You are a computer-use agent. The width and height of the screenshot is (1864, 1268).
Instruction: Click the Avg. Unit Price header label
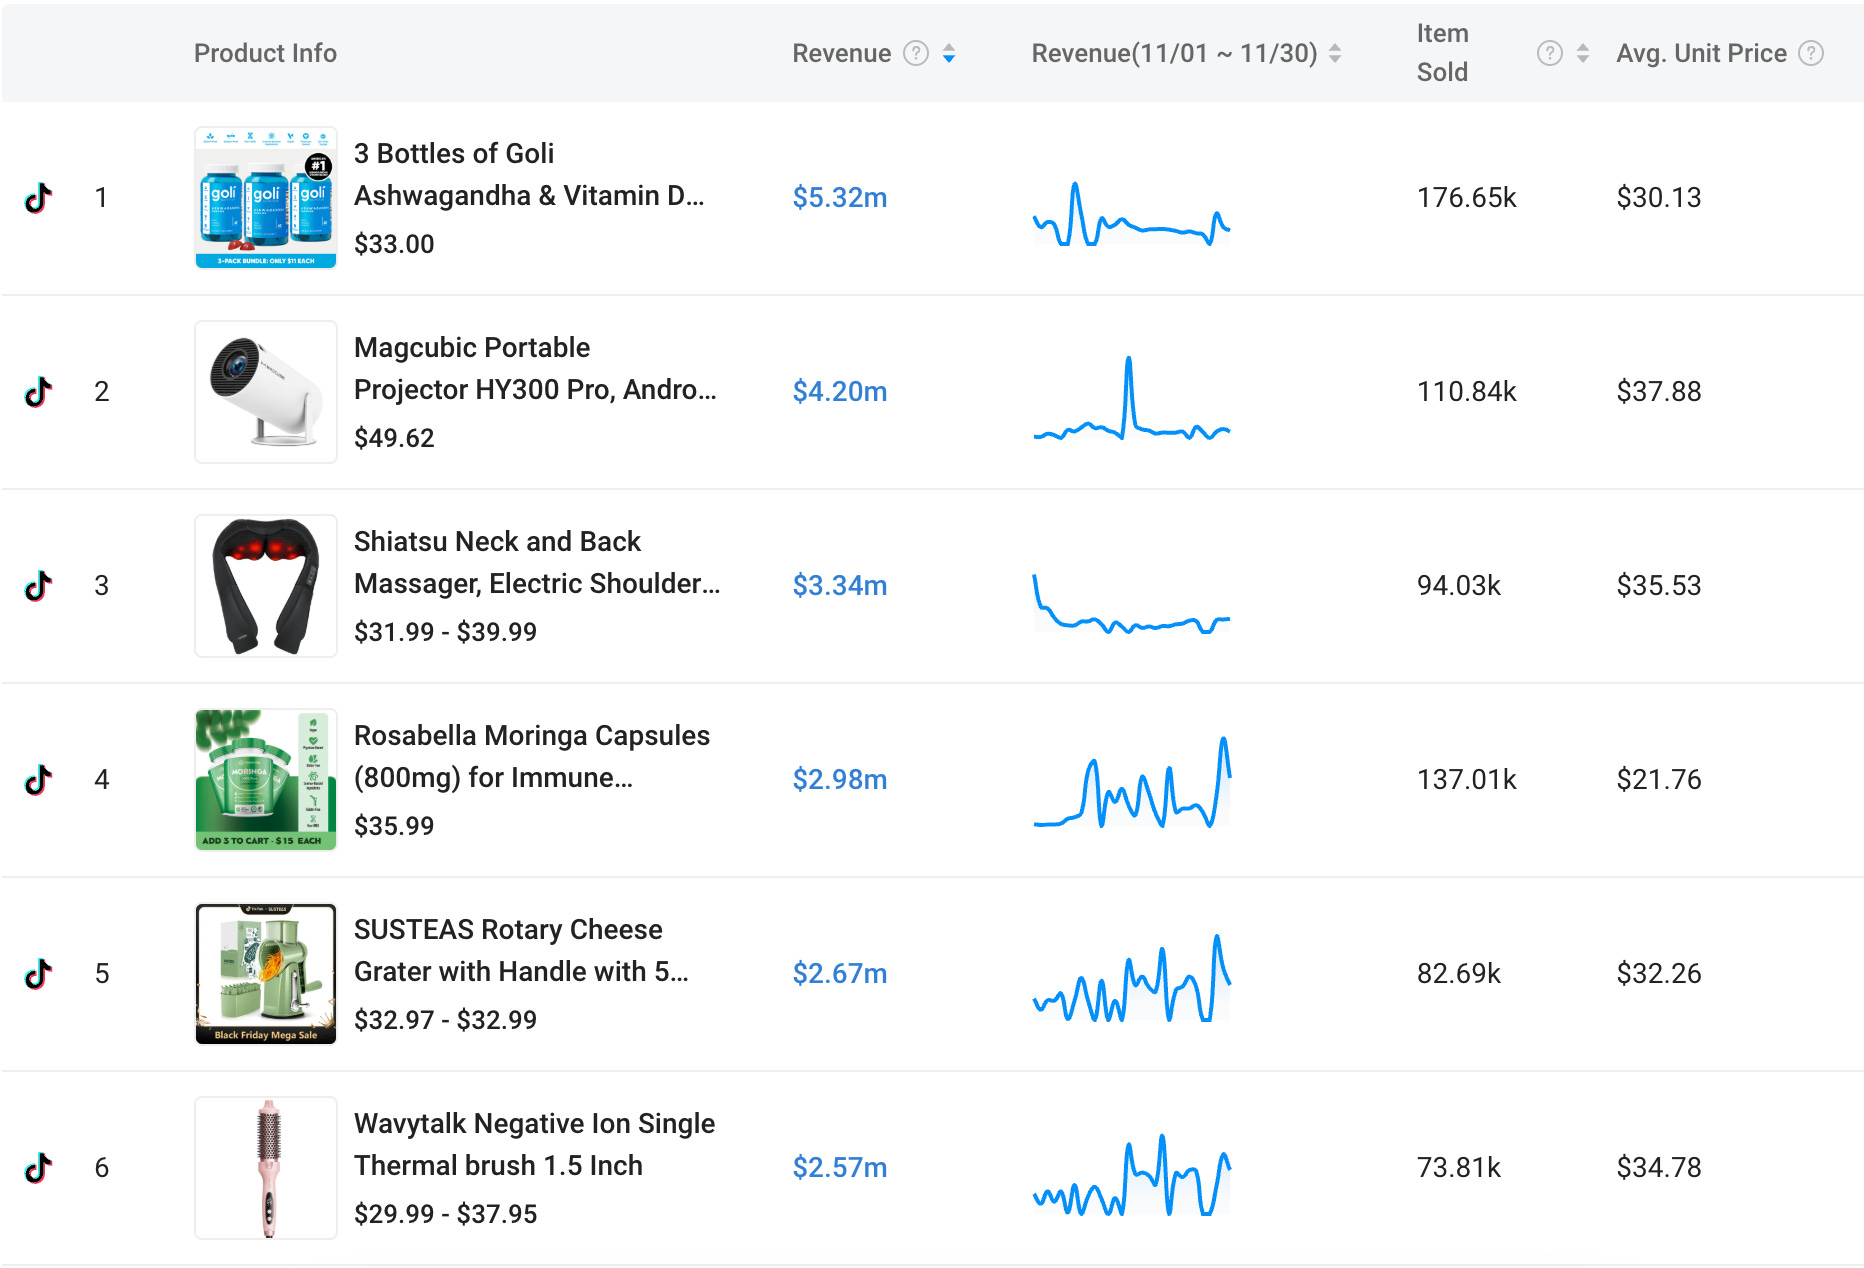1701,53
